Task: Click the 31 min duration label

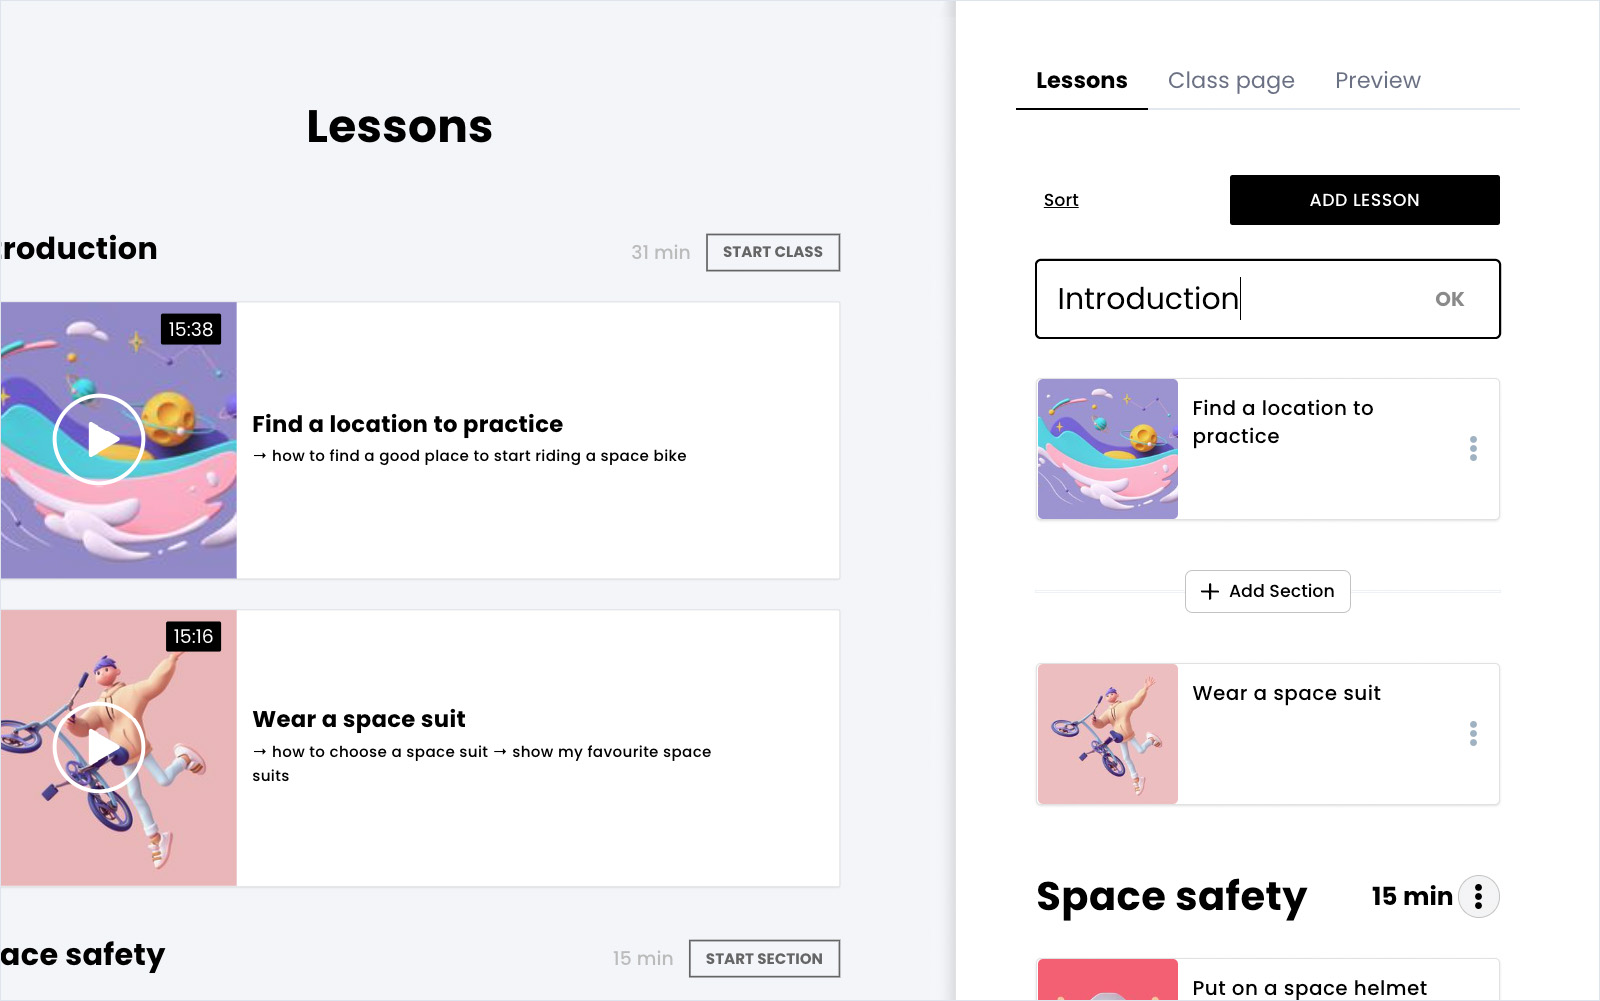Action: (660, 252)
